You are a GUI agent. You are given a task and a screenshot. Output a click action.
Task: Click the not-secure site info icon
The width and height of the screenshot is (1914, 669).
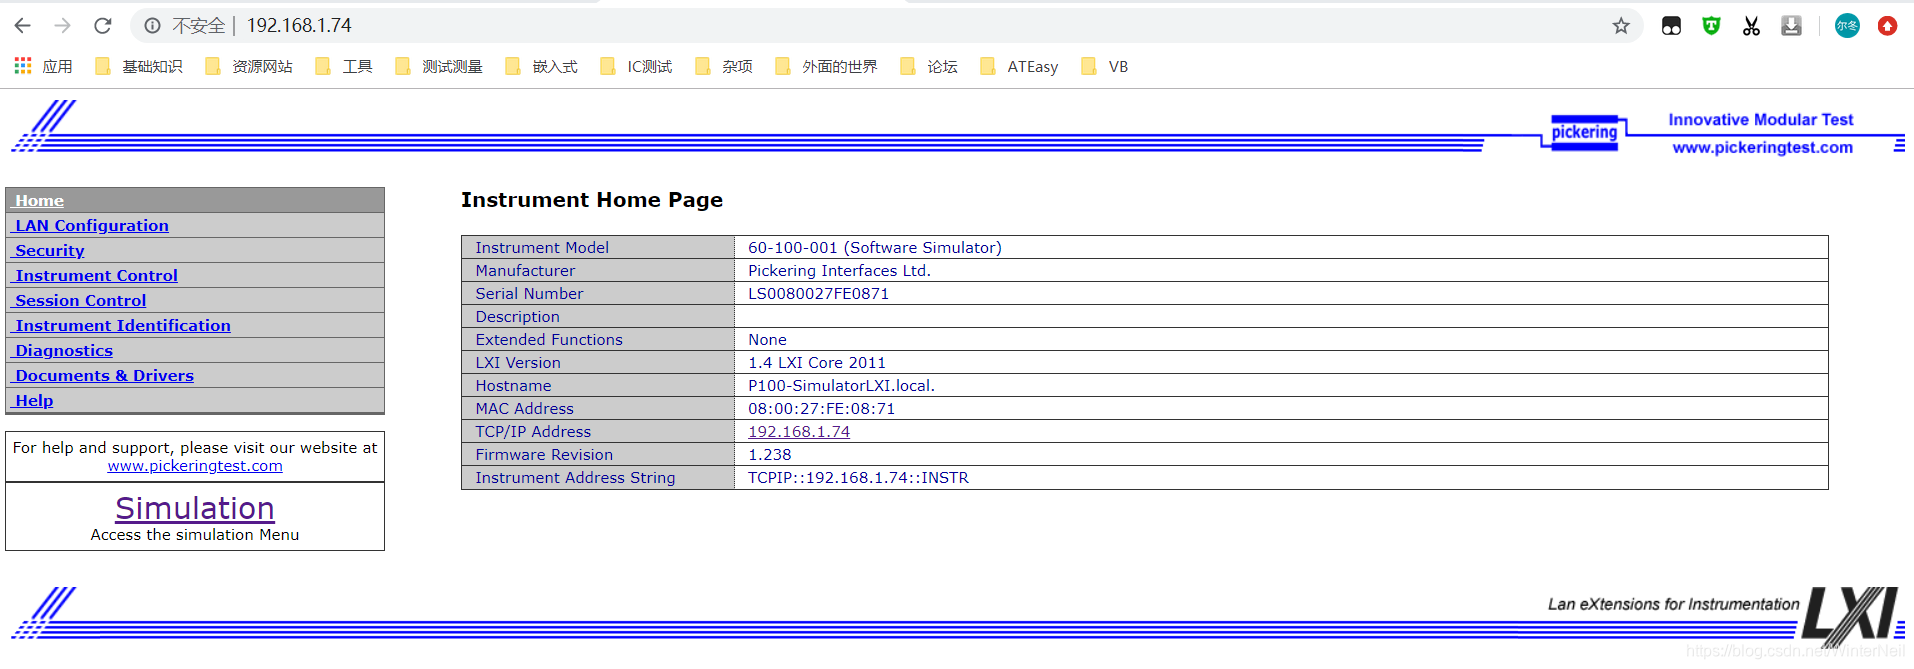coord(152,26)
